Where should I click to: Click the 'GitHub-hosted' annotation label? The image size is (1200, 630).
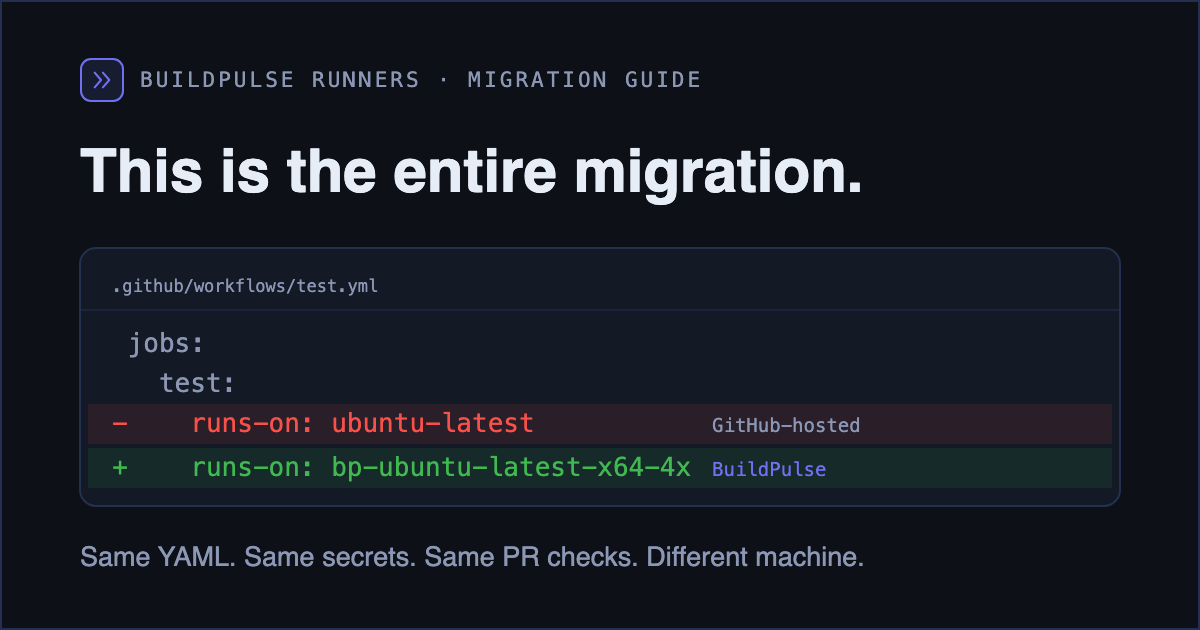pos(786,425)
